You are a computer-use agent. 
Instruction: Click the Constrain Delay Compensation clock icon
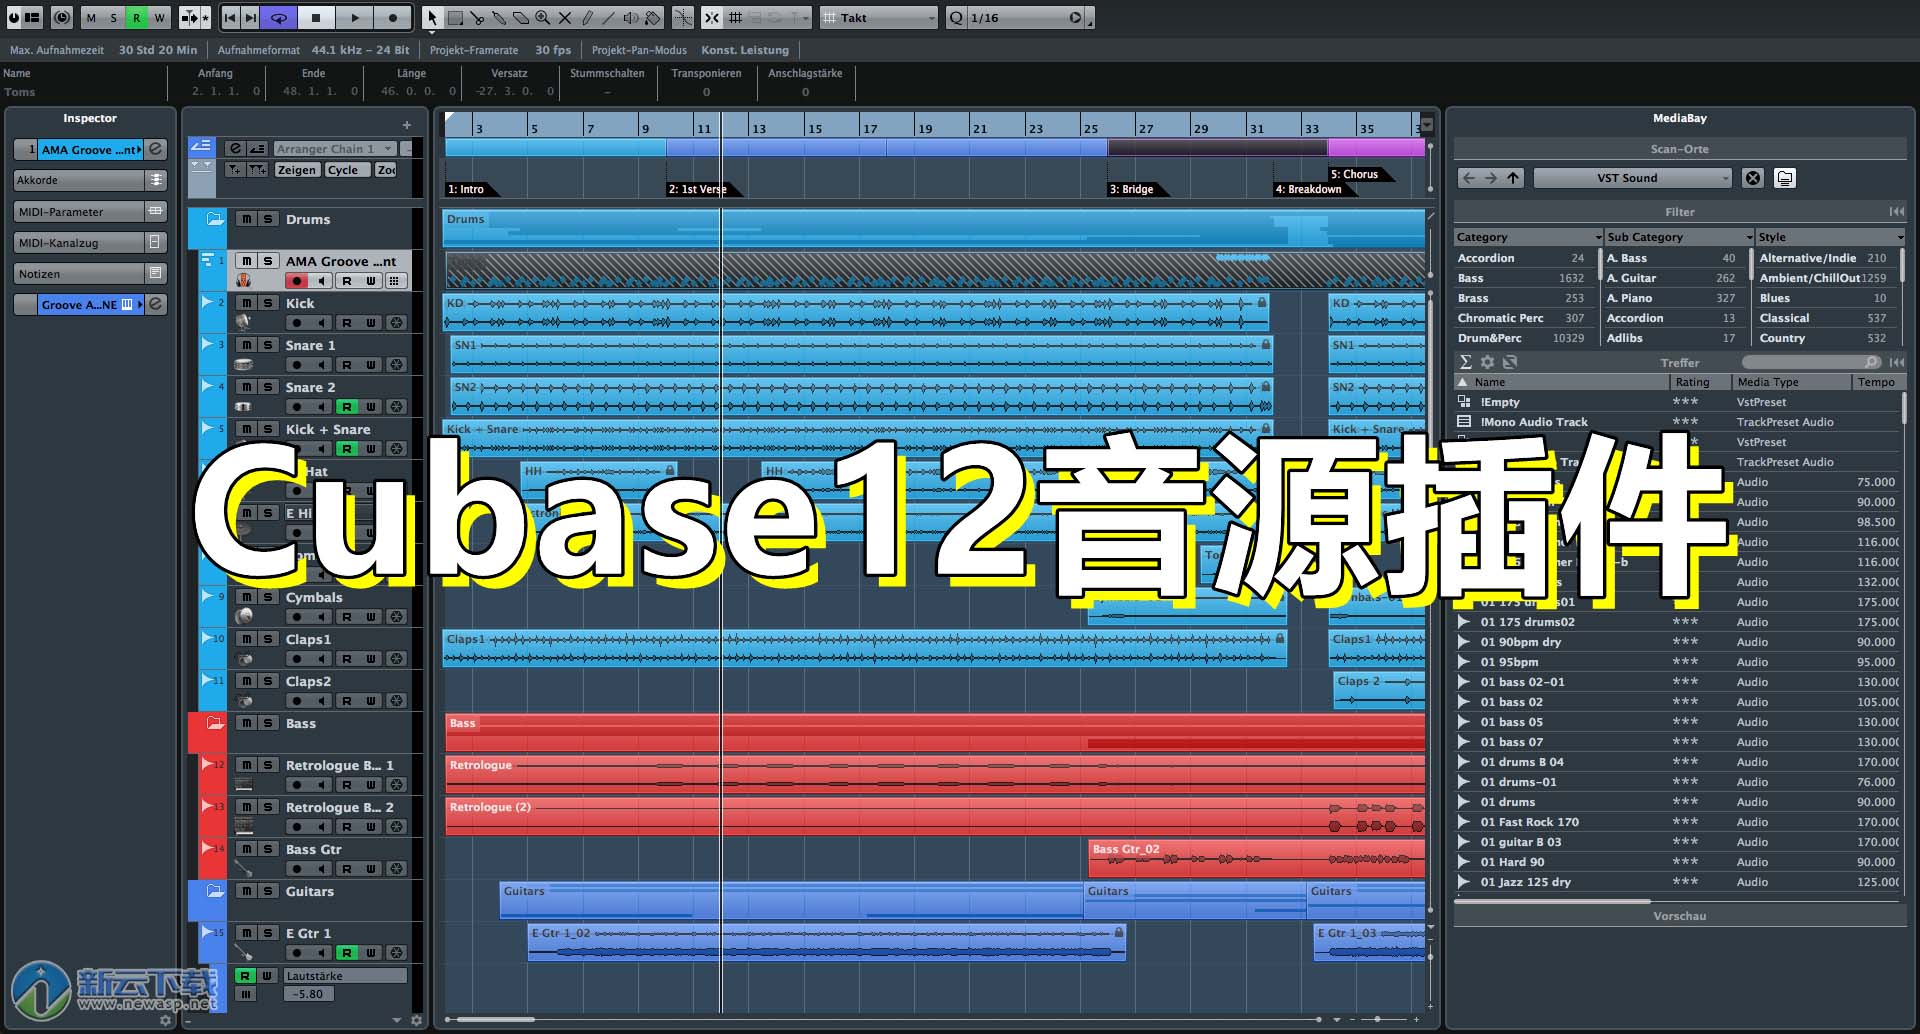pos(62,18)
